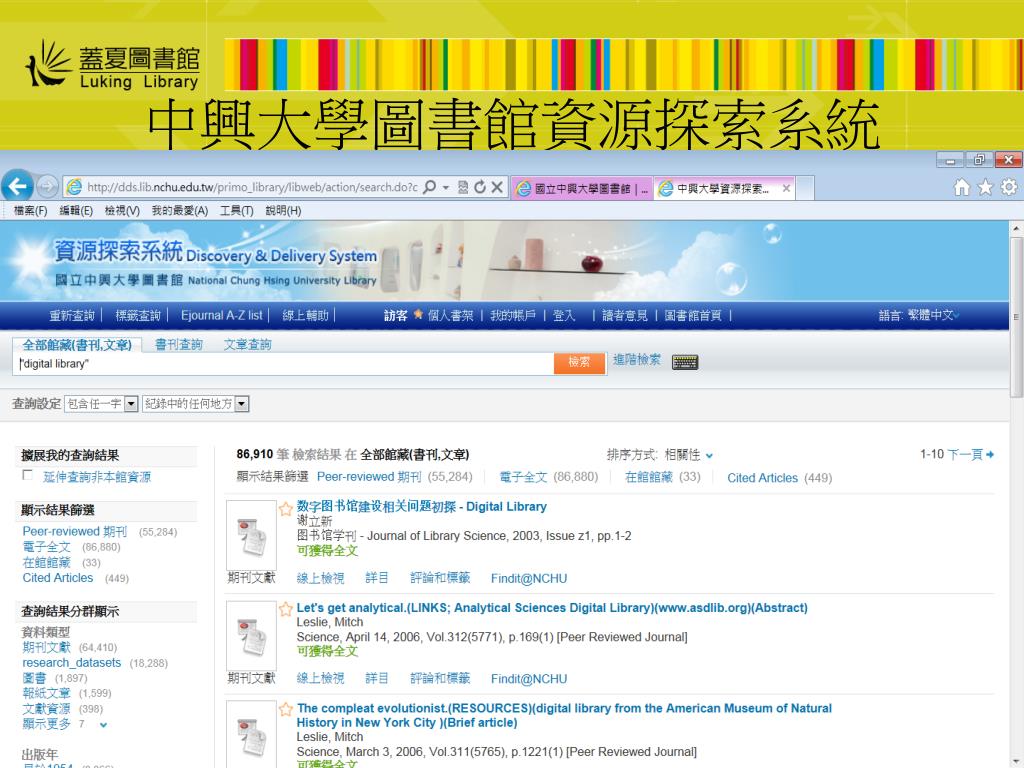Open the 編輯(E) menu
This screenshot has height=768, width=1024.
point(76,210)
